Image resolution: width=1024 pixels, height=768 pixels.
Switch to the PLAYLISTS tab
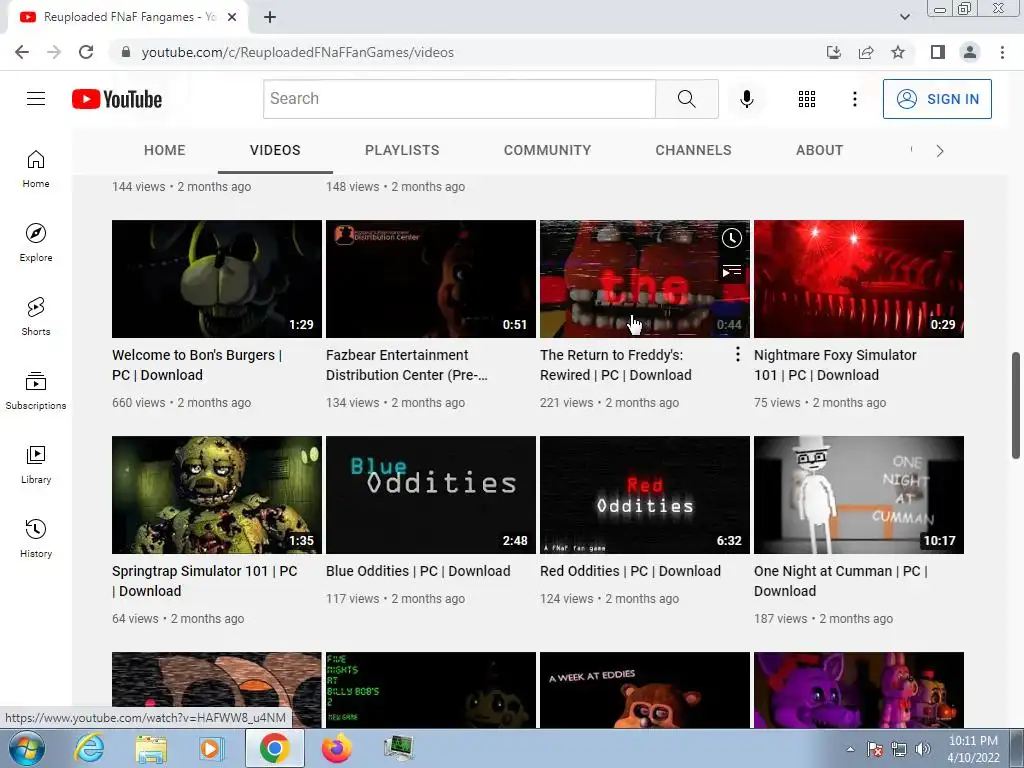point(402,150)
